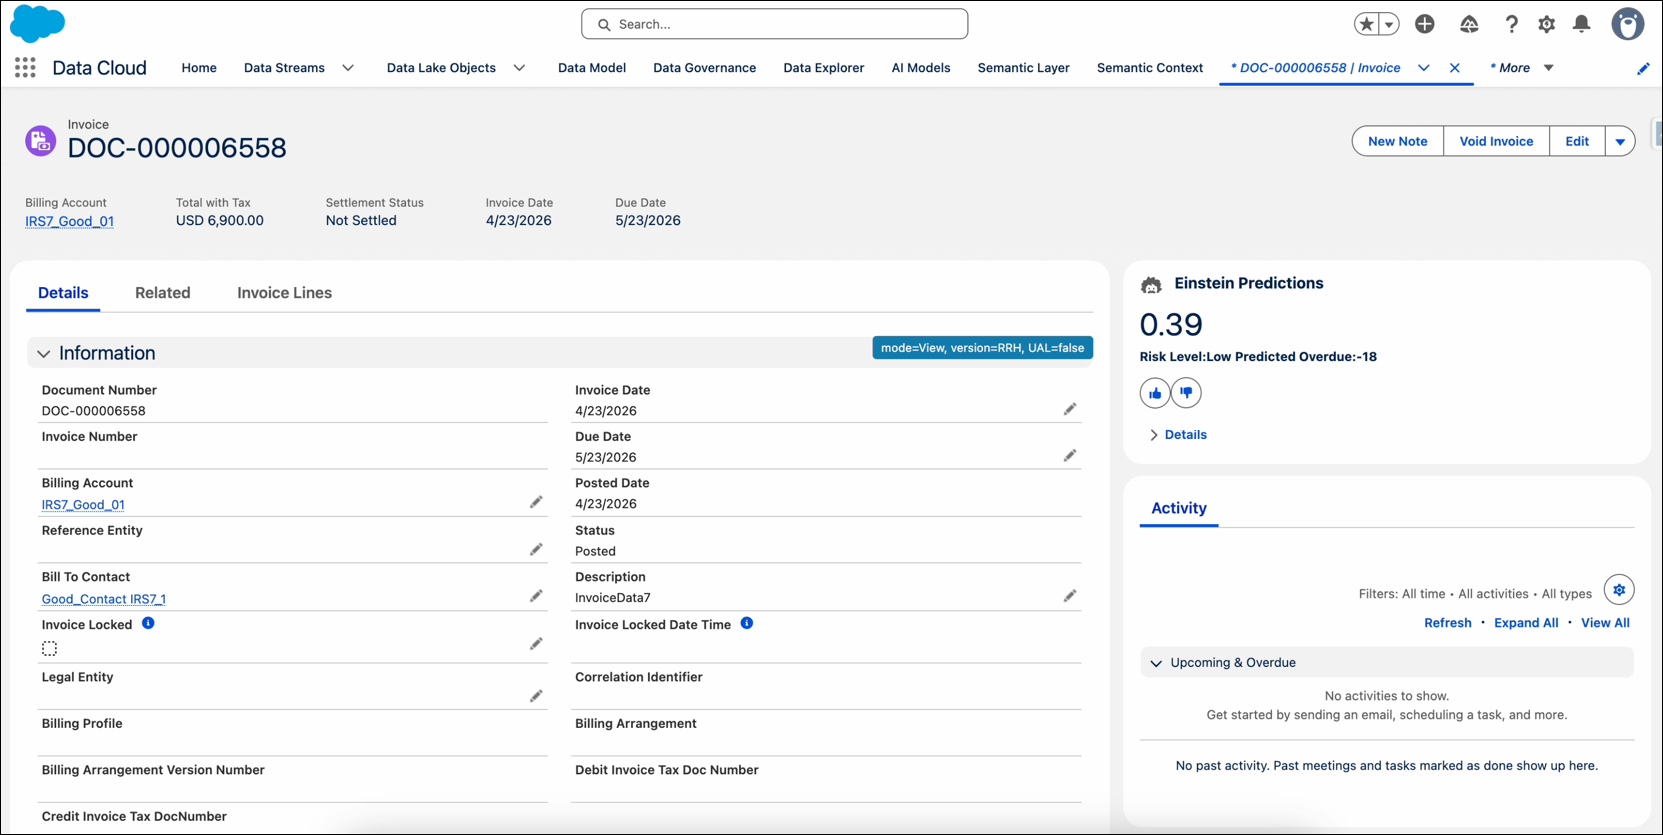Open the Trailhead guidance icon
Viewport: 1663px width, 835px height.
[x=1469, y=24]
